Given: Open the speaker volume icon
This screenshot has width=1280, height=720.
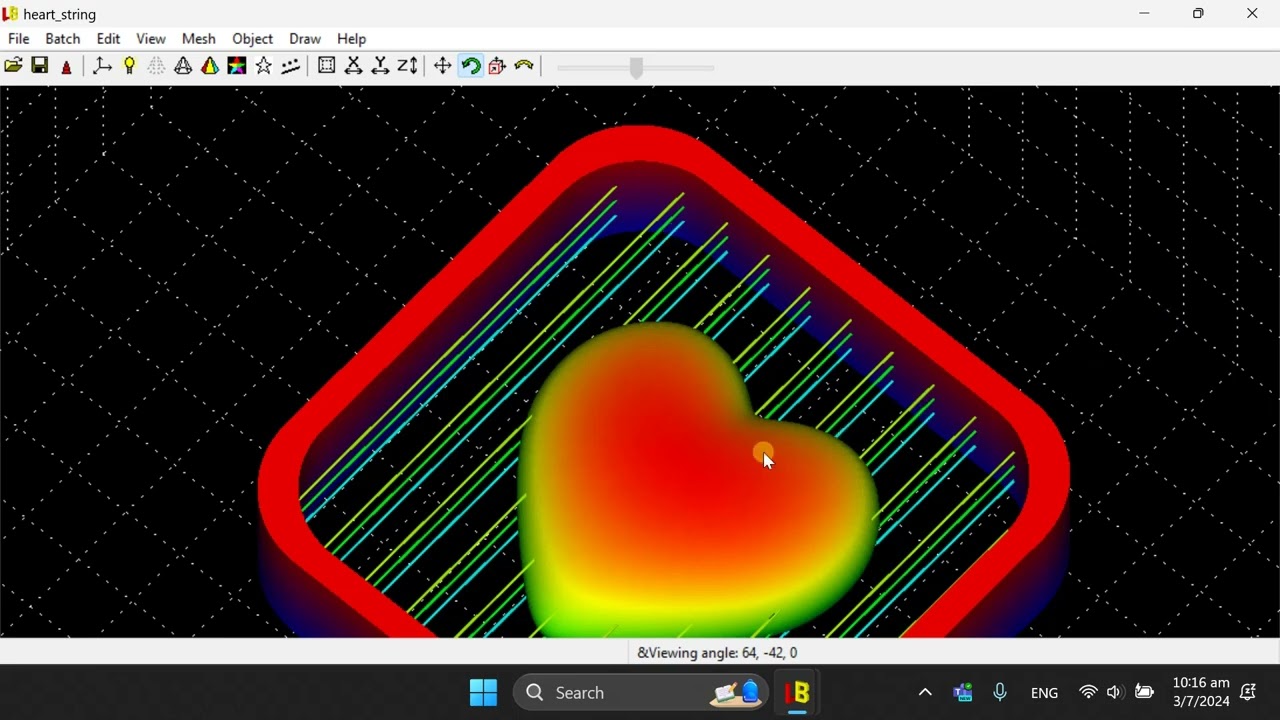Looking at the screenshot, I should (x=1115, y=692).
